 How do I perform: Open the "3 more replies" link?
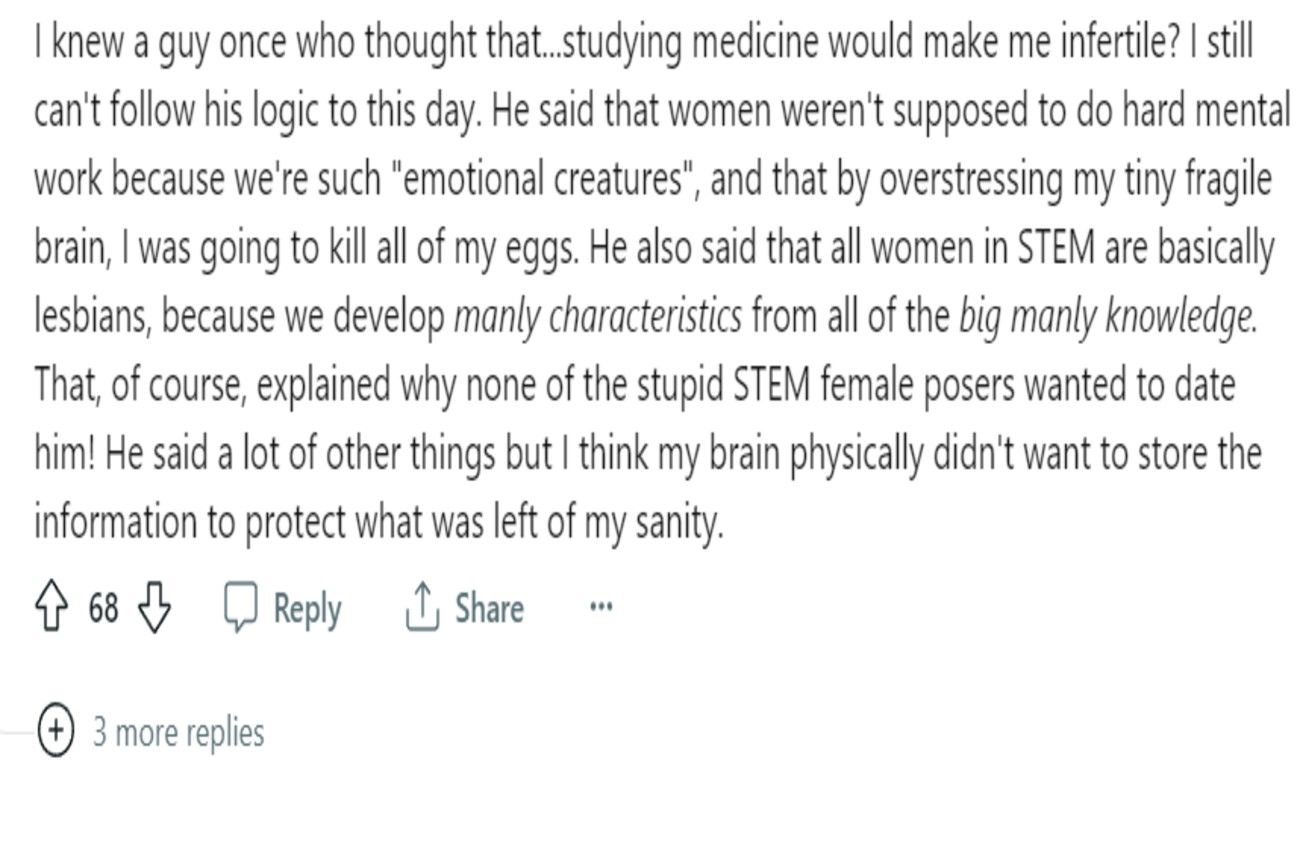pyautogui.click(x=179, y=733)
